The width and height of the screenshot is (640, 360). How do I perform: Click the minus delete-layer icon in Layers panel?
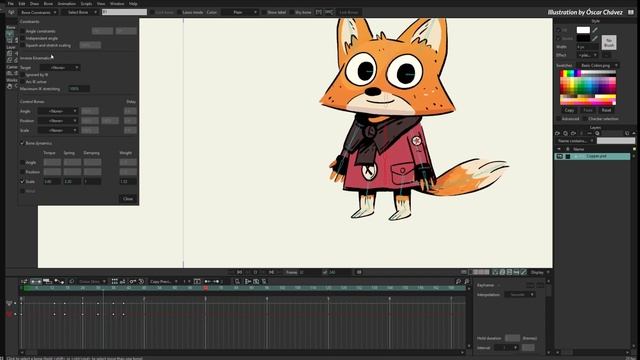point(589,133)
